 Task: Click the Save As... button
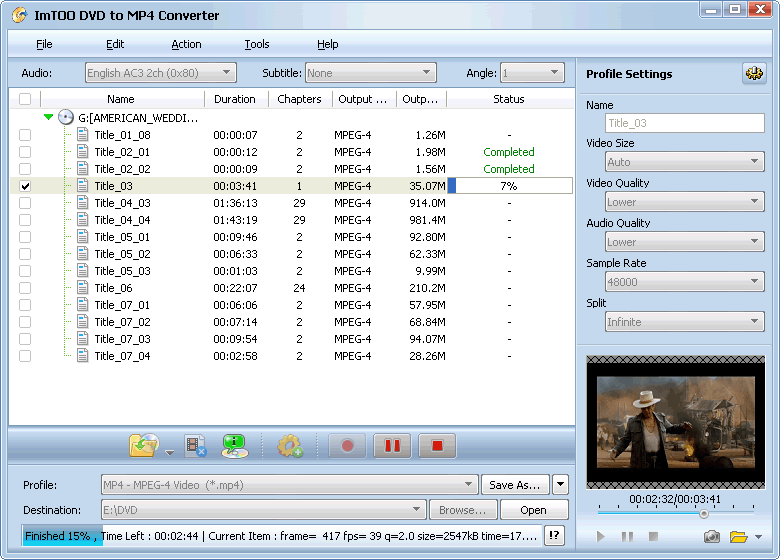tap(514, 485)
